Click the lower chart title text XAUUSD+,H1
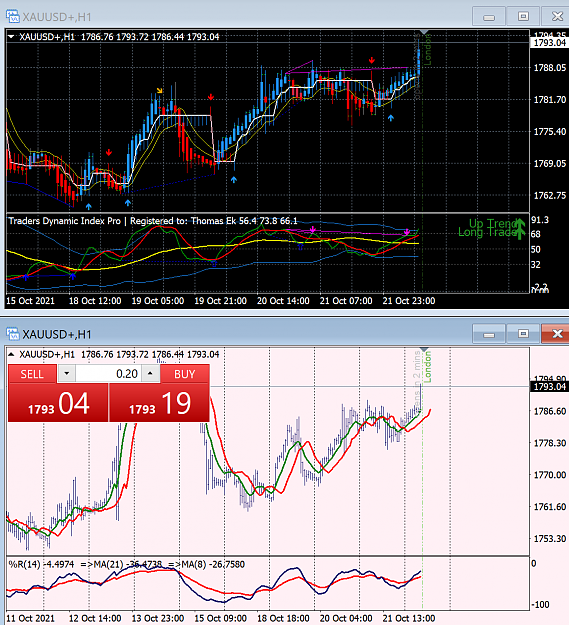 57,334
